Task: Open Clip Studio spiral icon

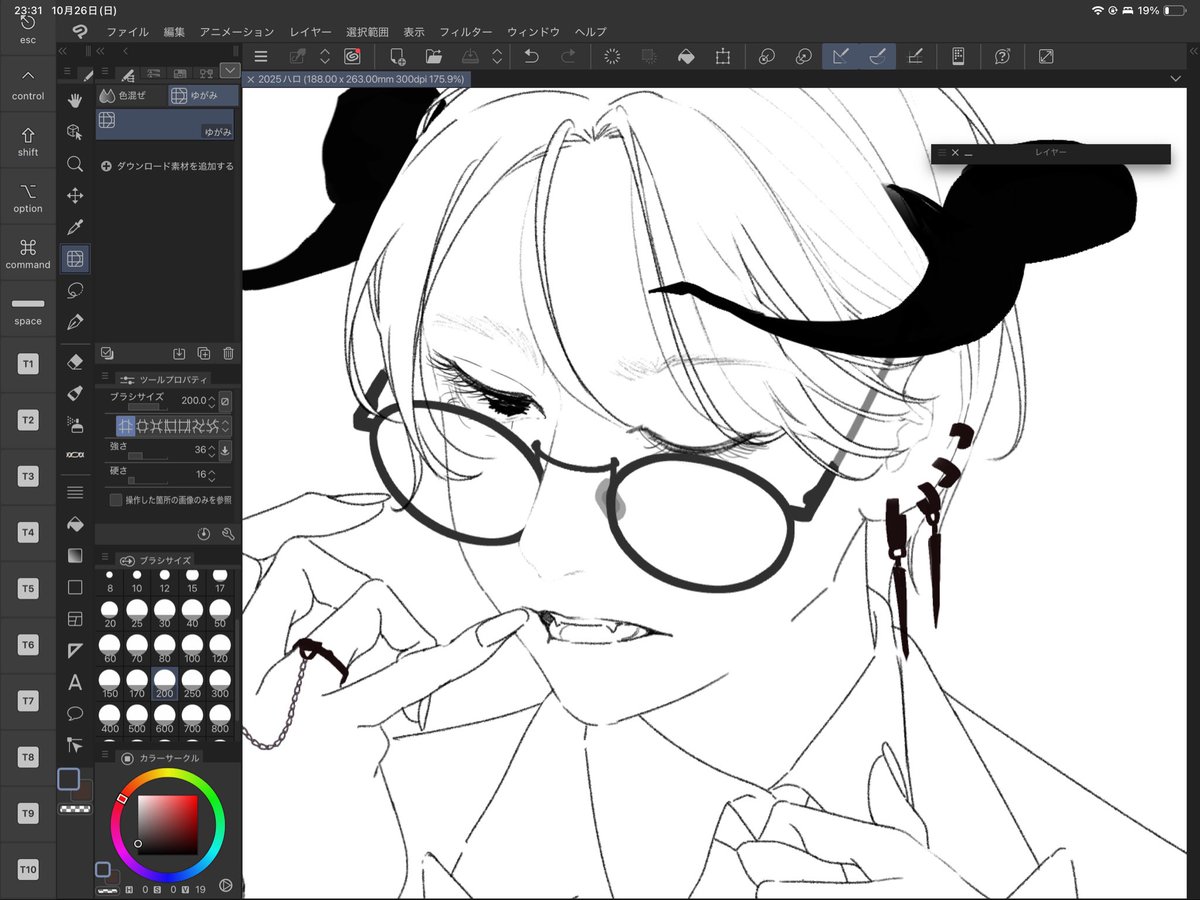Action: 352,57
